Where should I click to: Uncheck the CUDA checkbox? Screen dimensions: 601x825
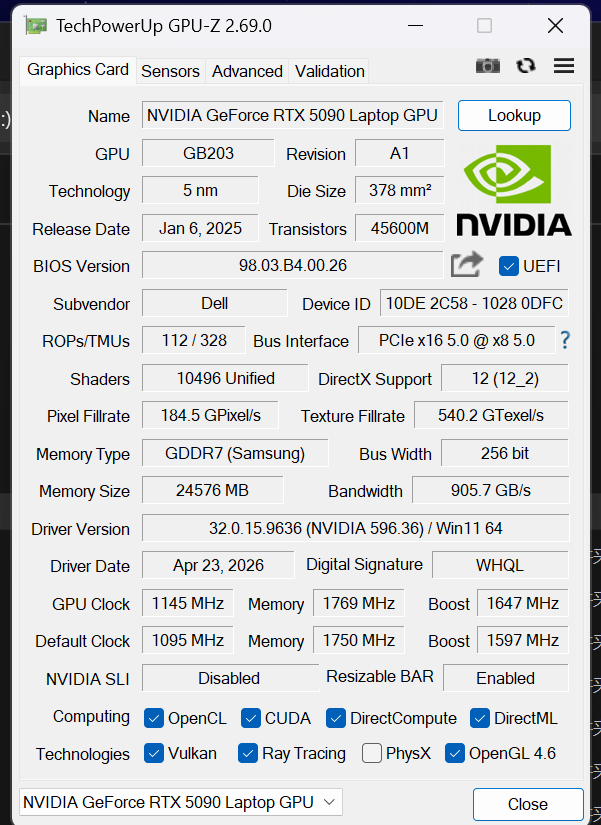pos(251,718)
